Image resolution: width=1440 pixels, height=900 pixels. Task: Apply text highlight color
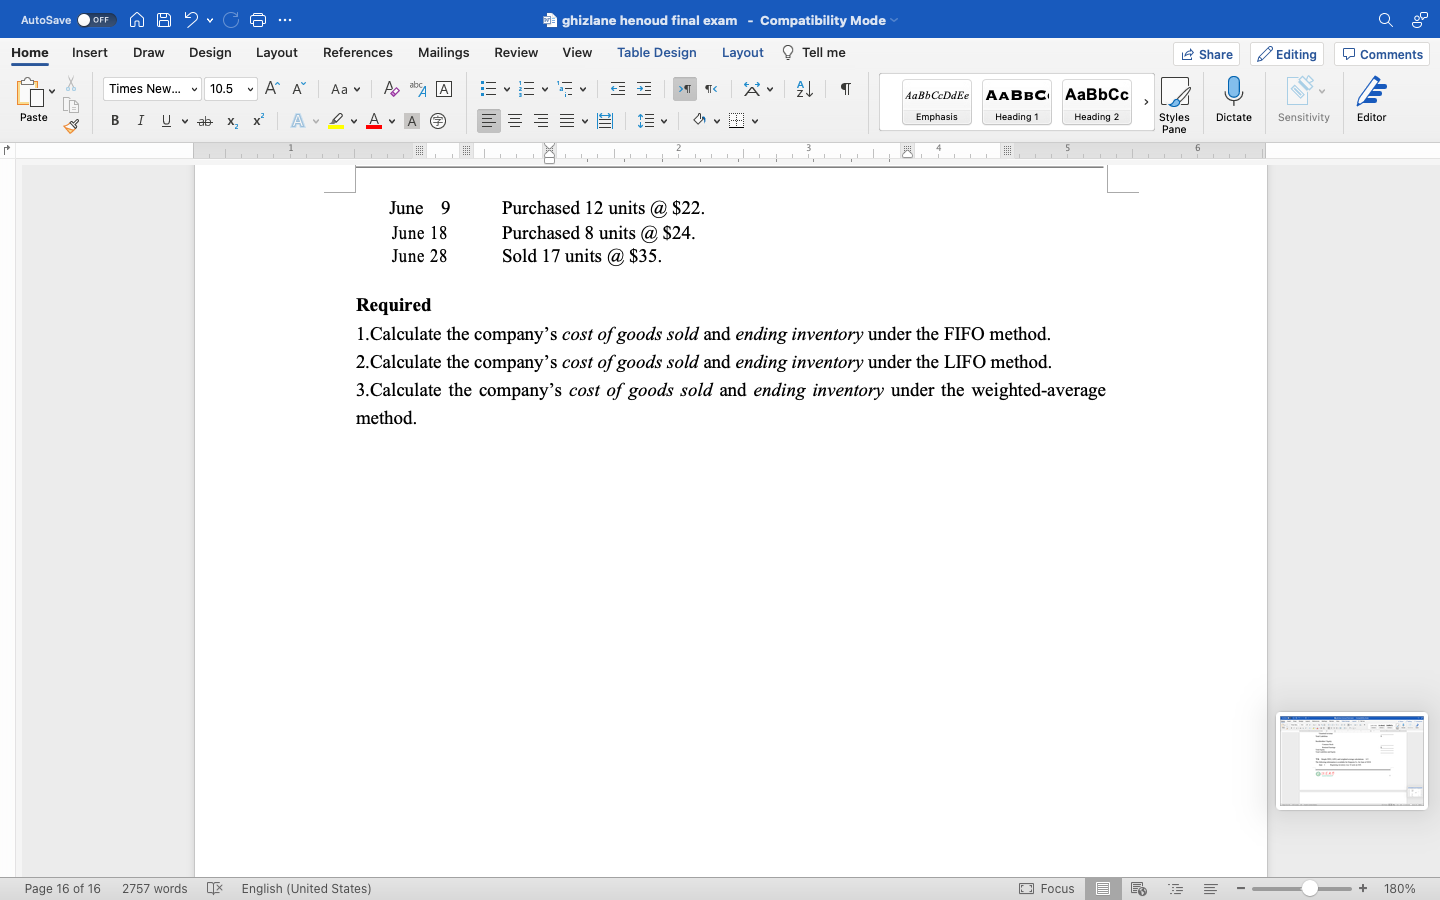(x=338, y=121)
